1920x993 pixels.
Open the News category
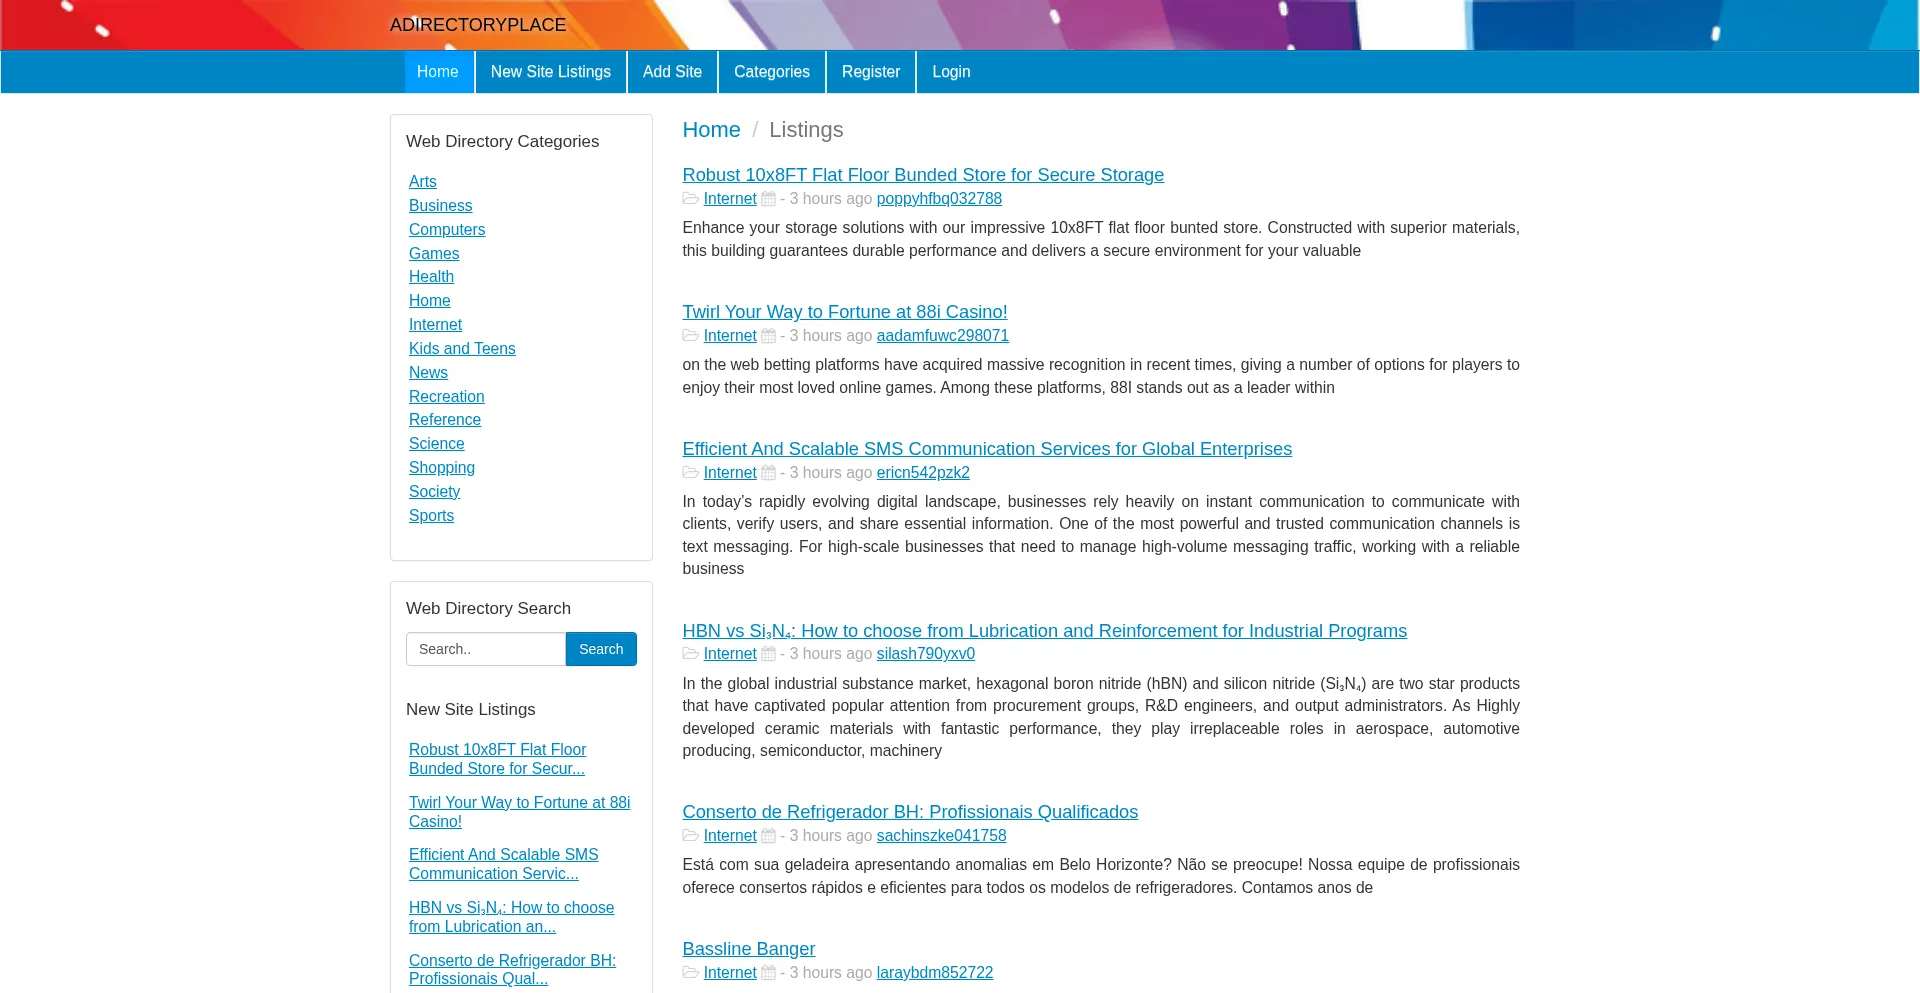[428, 373]
